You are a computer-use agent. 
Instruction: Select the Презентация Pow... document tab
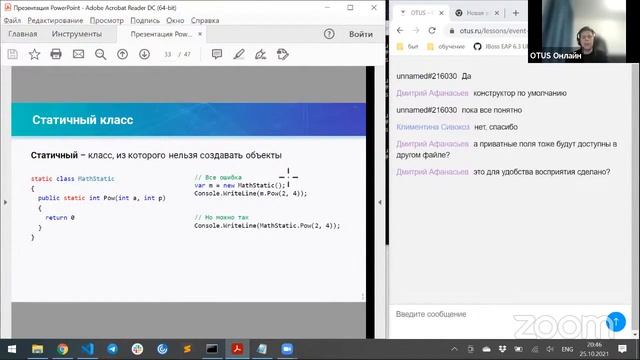(161, 34)
